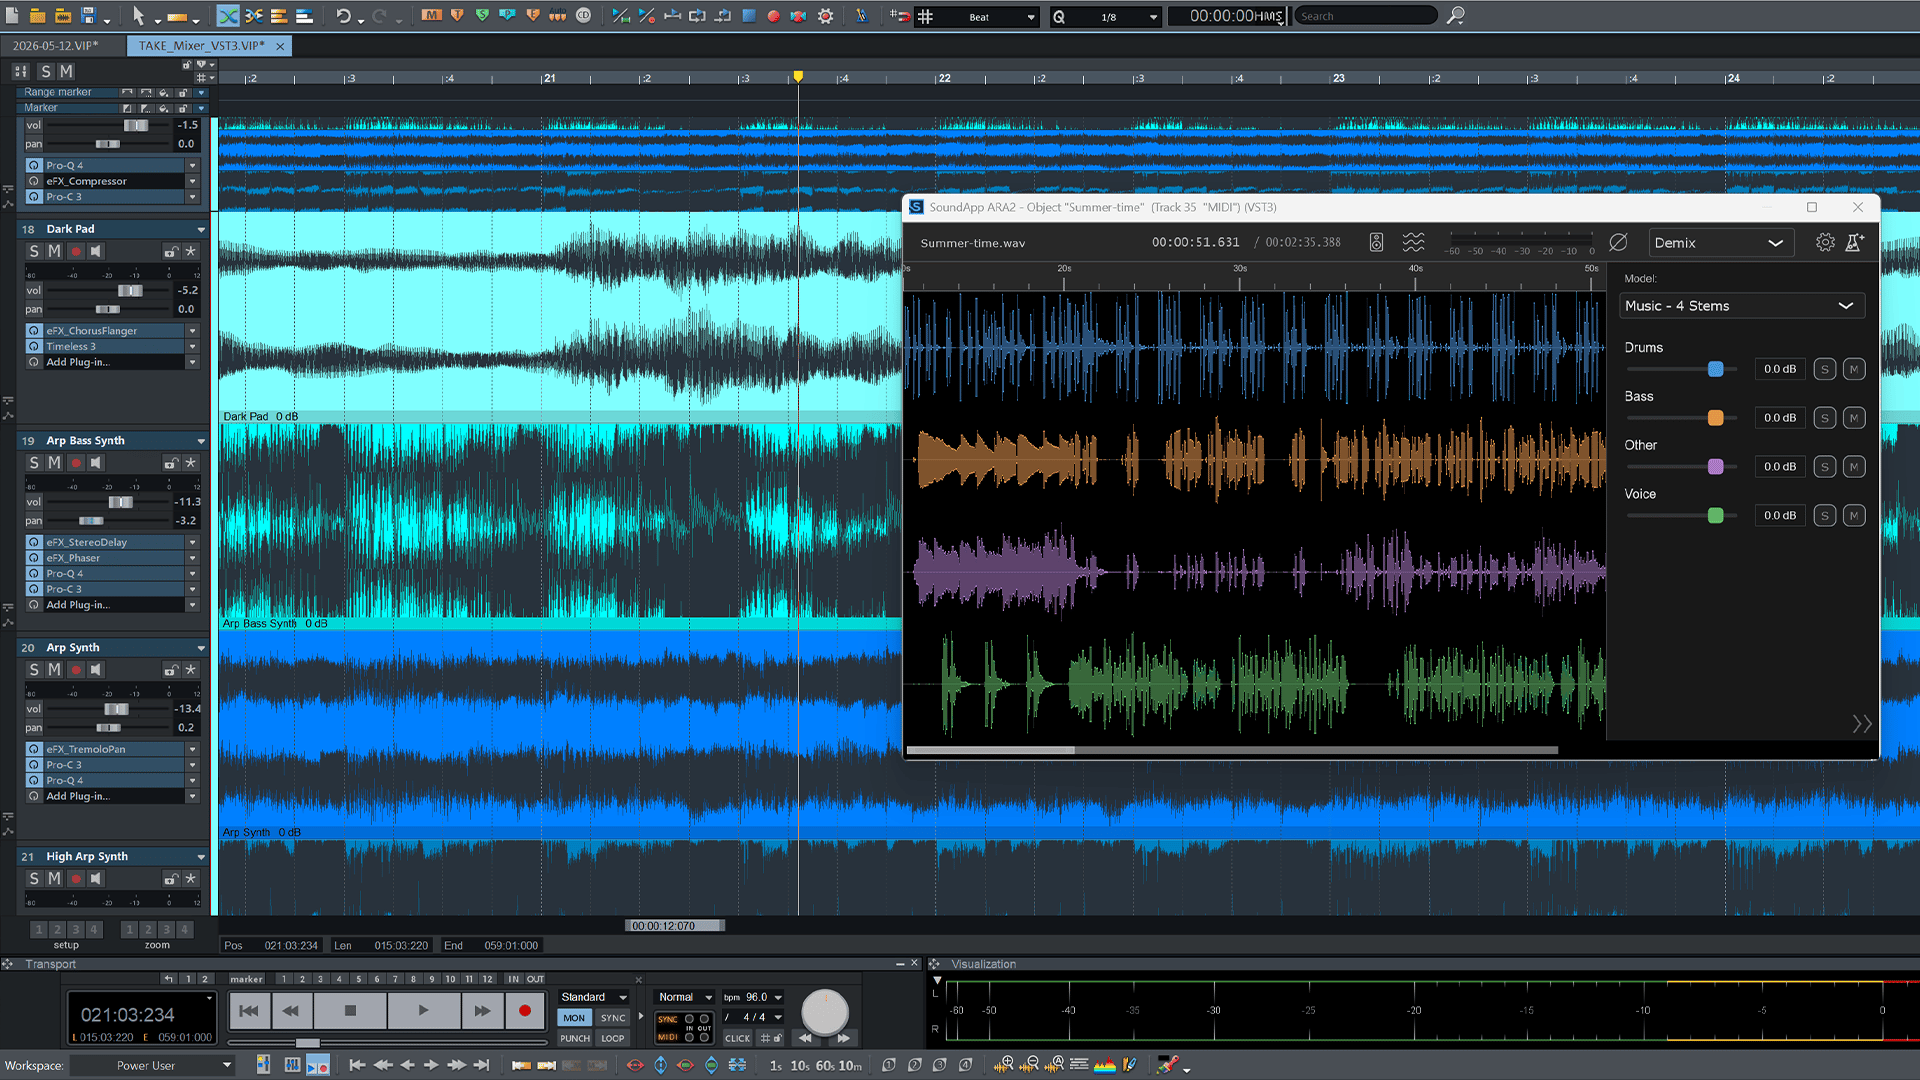Open the Workspace Power User dropdown
The image size is (1920, 1080).
pyautogui.click(x=153, y=1066)
